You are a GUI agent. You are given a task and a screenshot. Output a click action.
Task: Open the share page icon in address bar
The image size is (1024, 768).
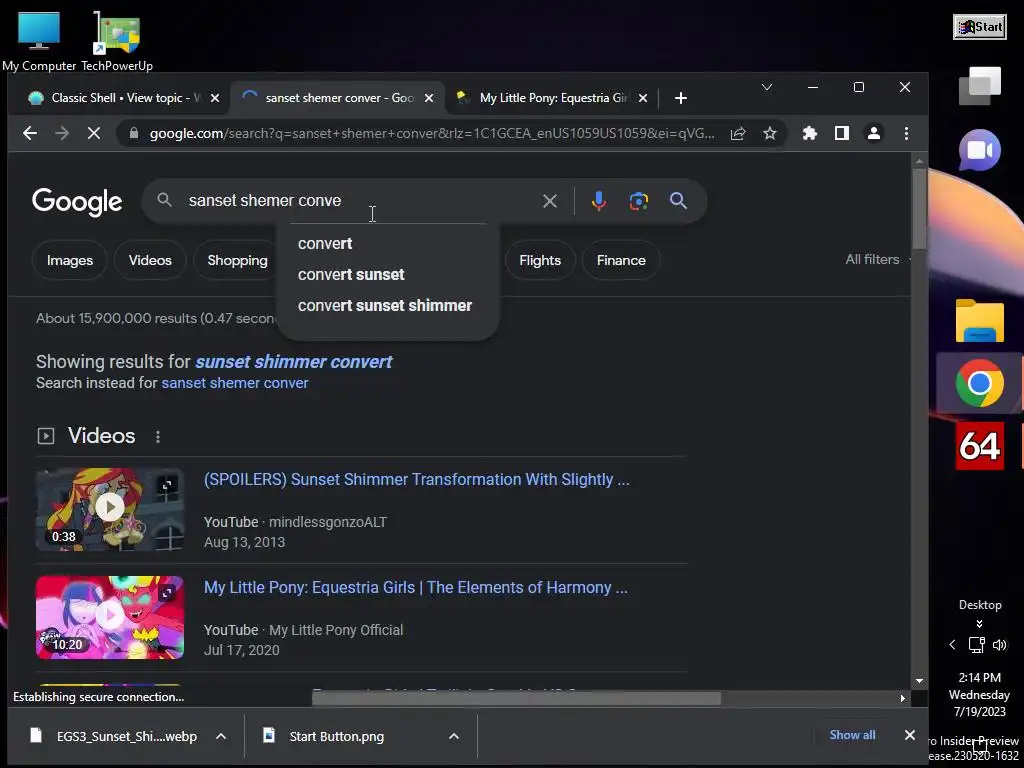pos(738,133)
